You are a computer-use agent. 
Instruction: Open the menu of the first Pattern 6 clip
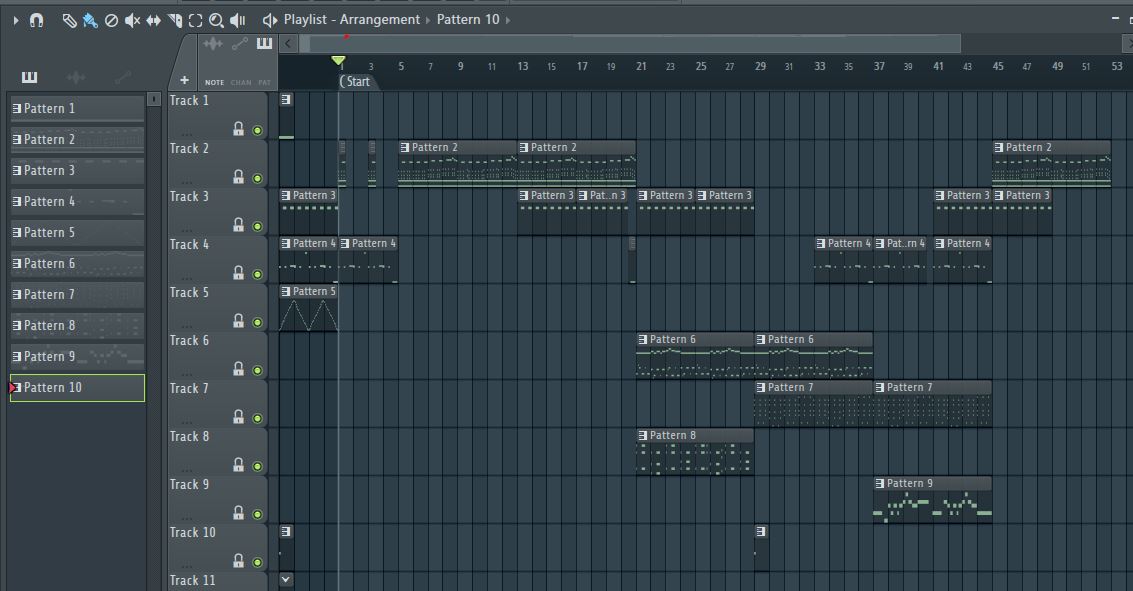[643, 339]
